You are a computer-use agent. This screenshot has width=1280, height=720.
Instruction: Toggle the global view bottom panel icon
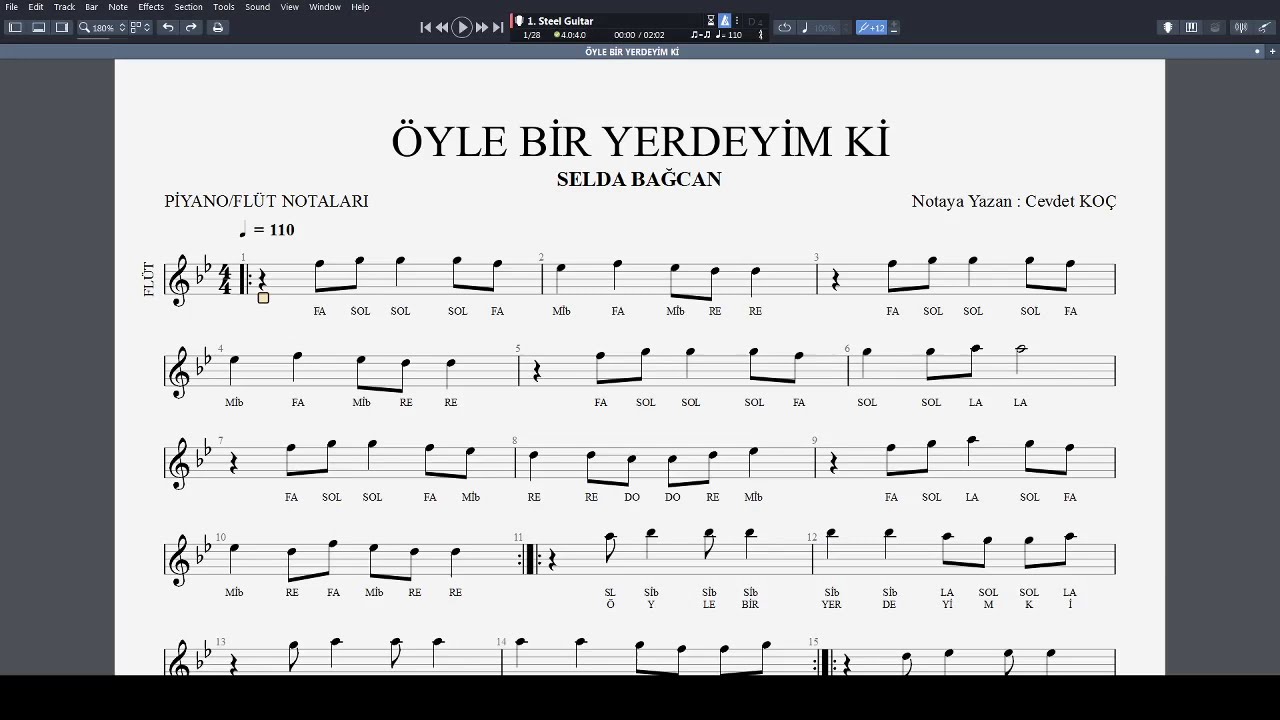pos(38,27)
